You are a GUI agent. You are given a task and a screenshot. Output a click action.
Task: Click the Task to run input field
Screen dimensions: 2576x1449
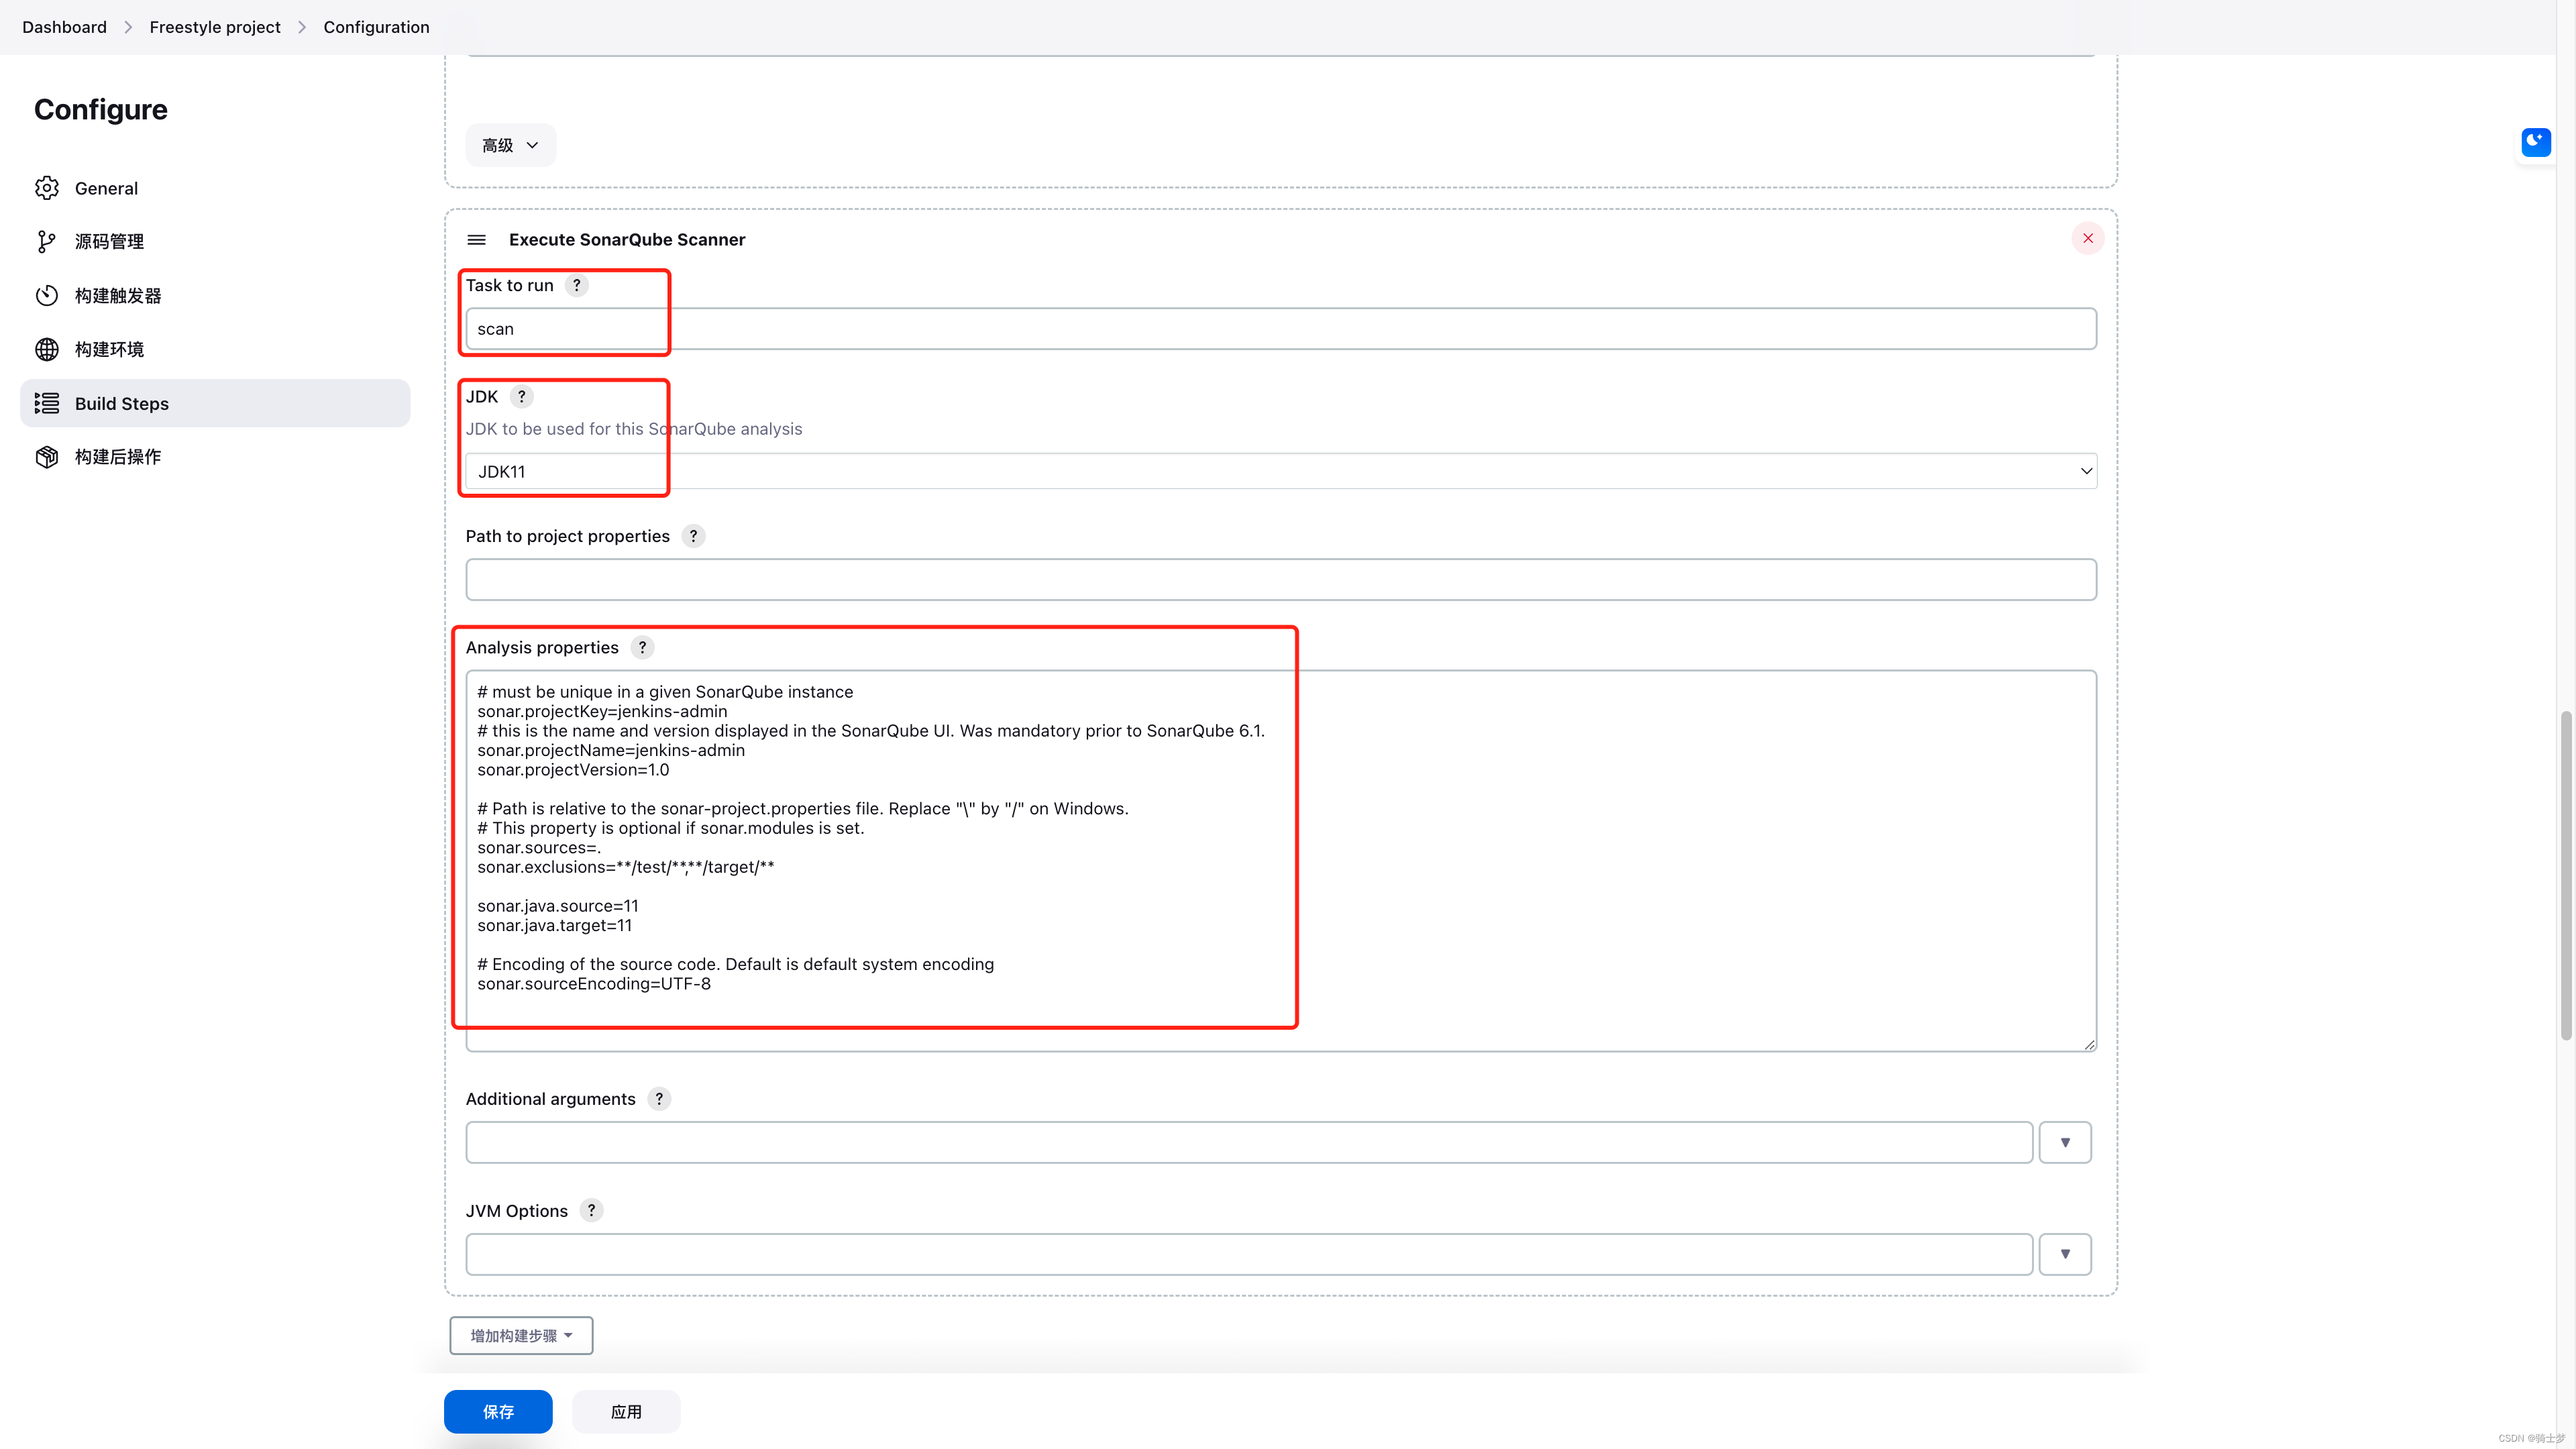[1281, 329]
